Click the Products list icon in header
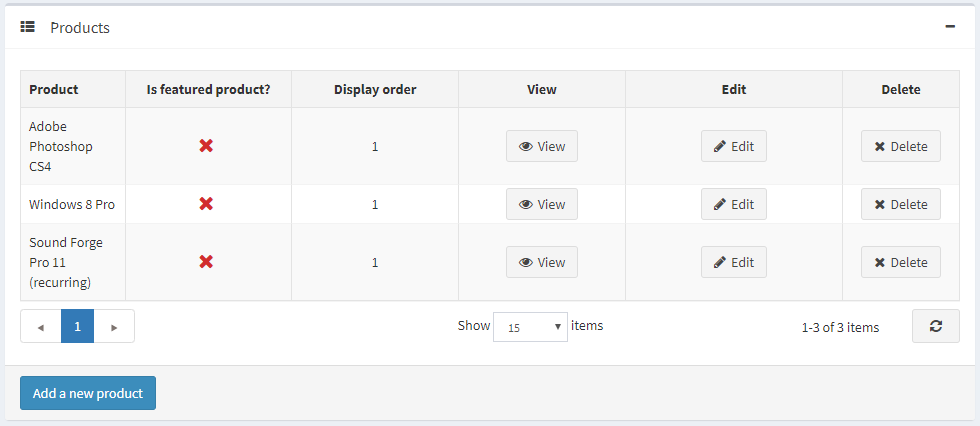This screenshot has height=426, width=980. pyautogui.click(x=28, y=27)
